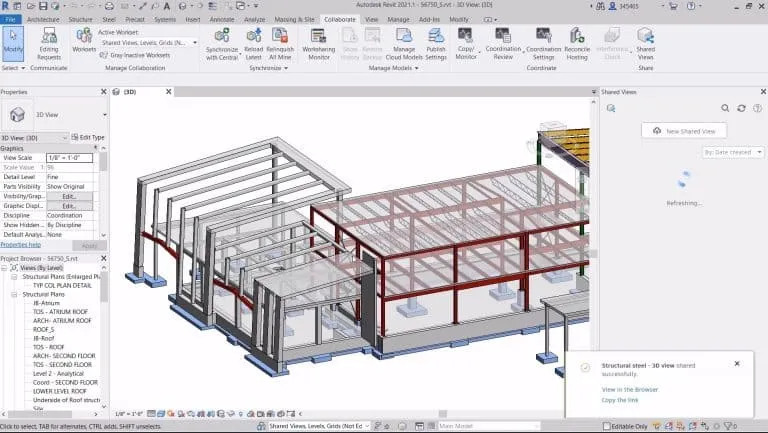Screen dimensions: 768x433
Task: Collapse the Views (By Level) node
Action: 4,268
